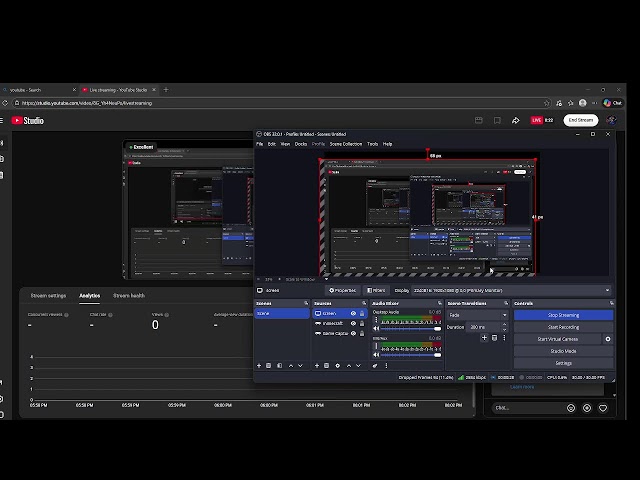
Task: Remove configurable transition with trash icon
Action: click(x=494, y=338)
